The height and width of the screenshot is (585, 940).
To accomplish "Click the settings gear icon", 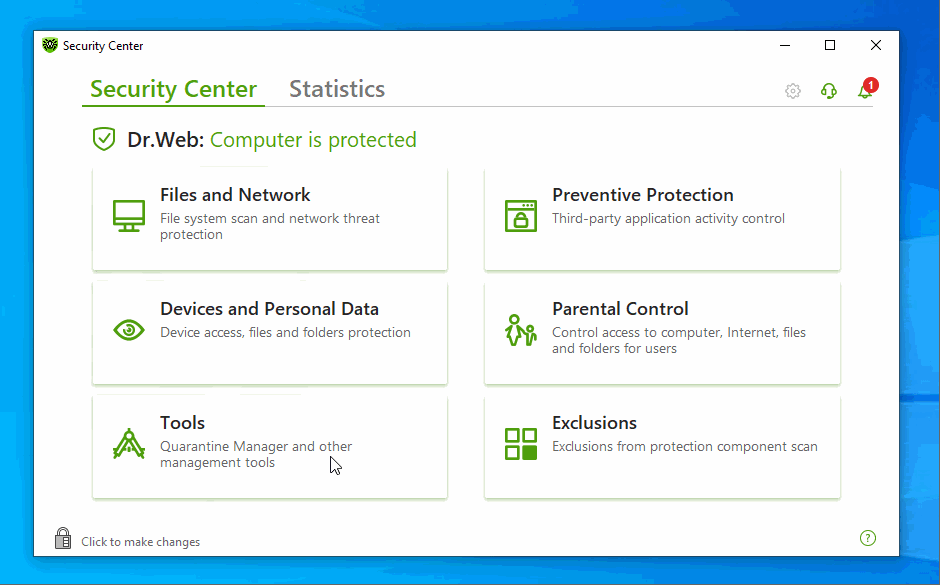I will 793,91.
